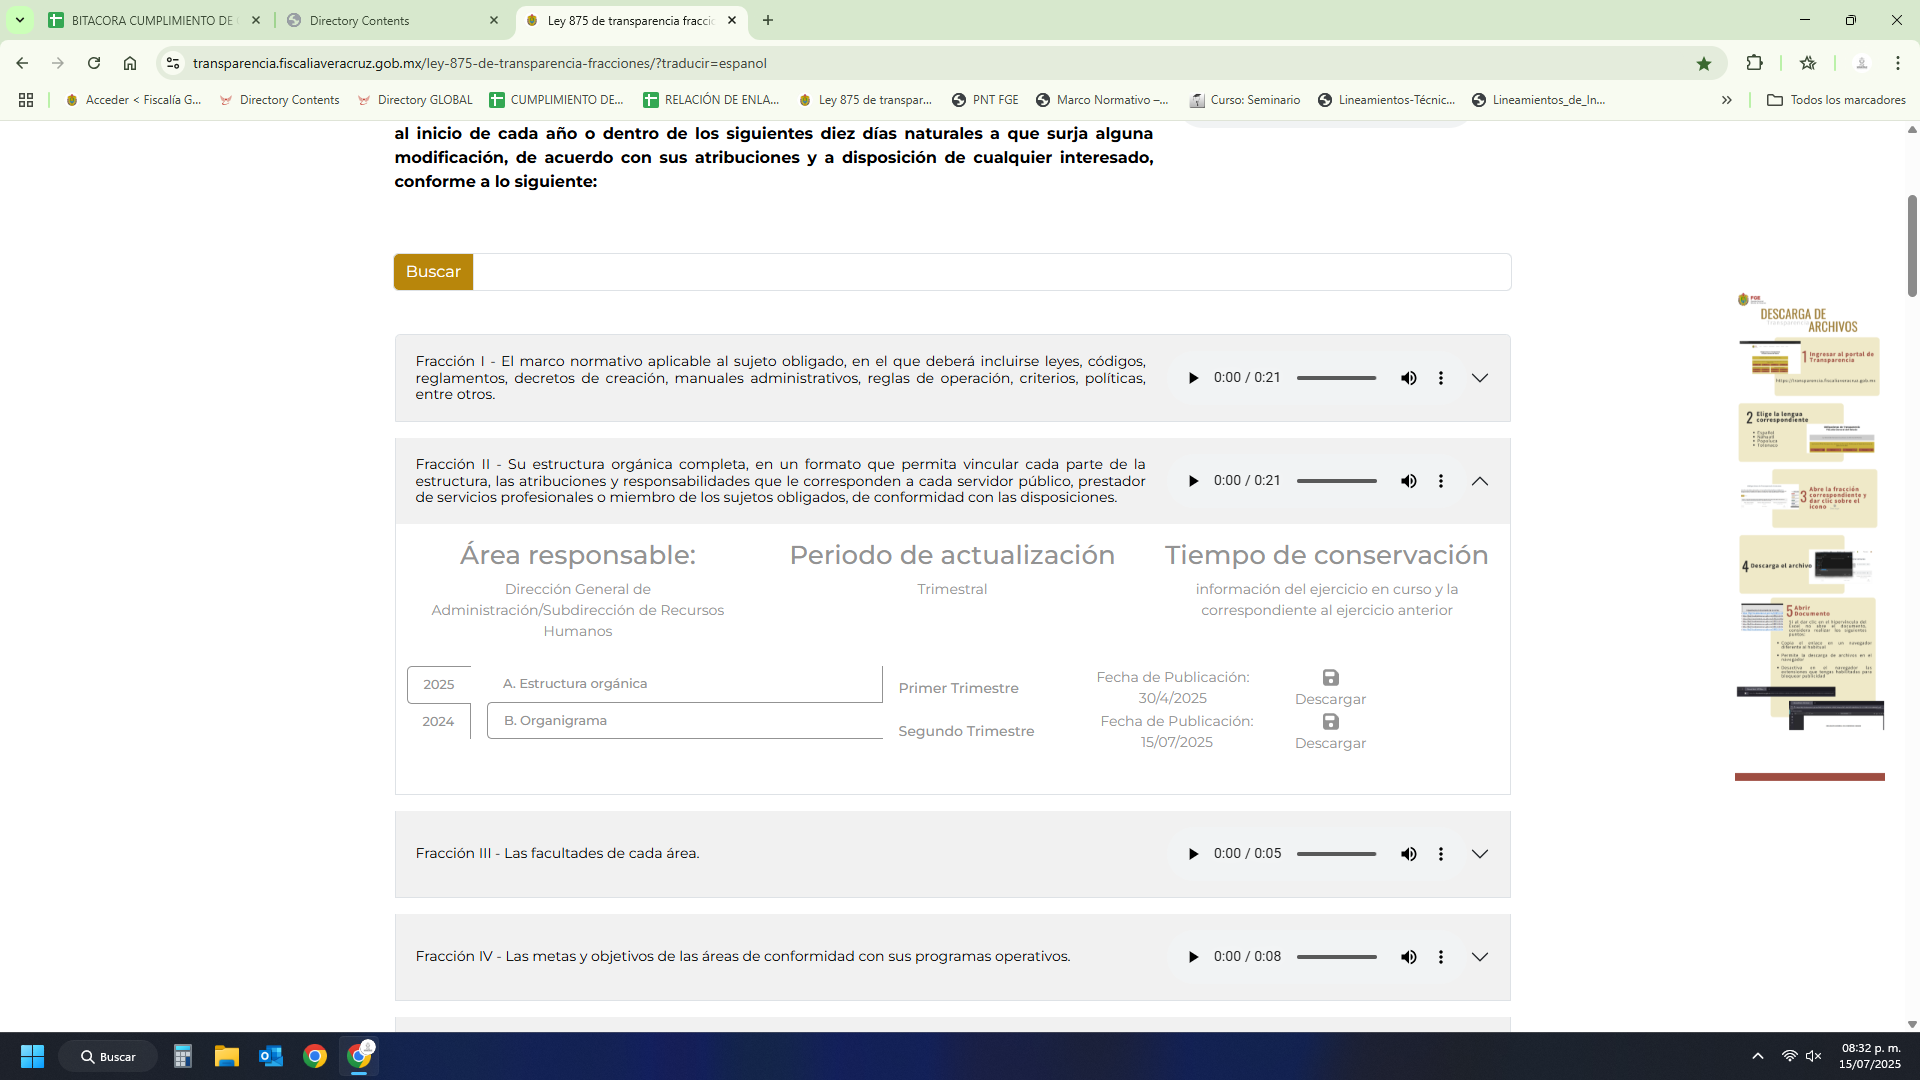Mute the Fracción IV audio volume
Viewport: 1920px width, 1080px height.
pyautogui.click(x=1408, y=957)
